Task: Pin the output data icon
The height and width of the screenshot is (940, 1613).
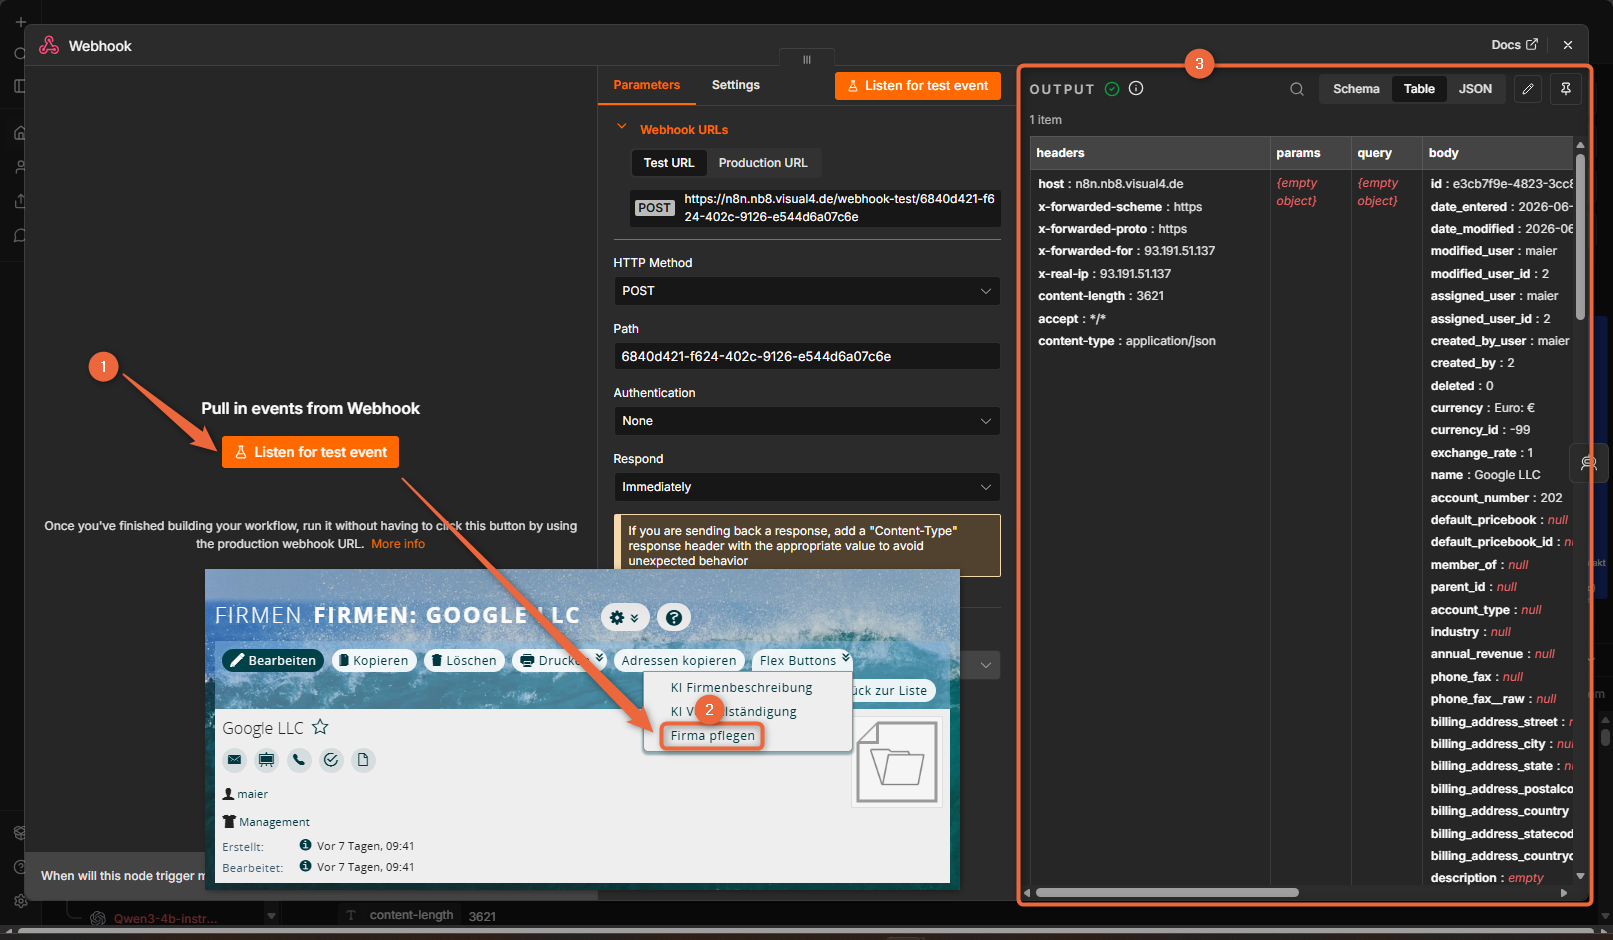Action: [1566, 89]
